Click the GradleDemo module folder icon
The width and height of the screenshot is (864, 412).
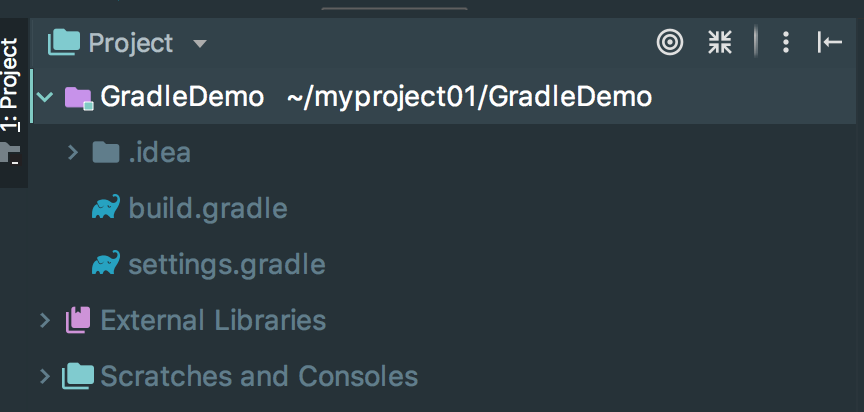tap(79, 97)
